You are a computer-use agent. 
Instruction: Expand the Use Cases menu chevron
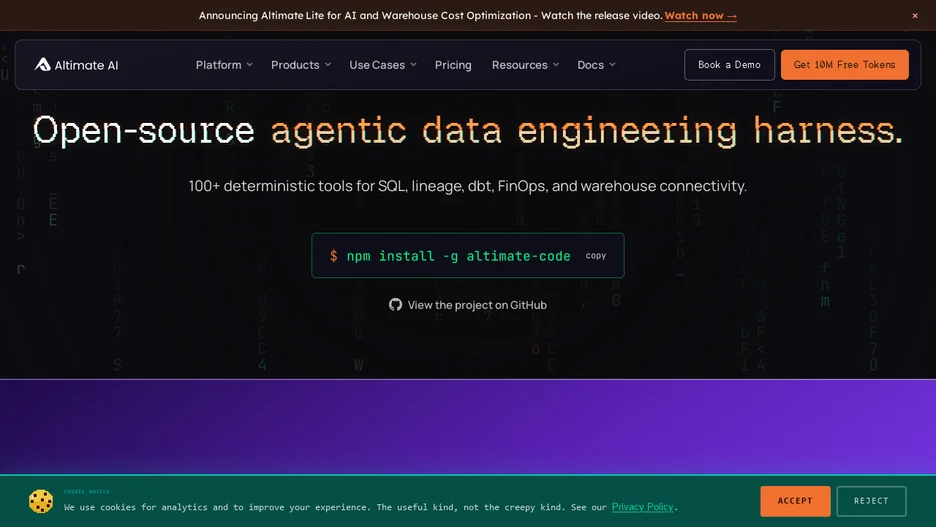413,64
